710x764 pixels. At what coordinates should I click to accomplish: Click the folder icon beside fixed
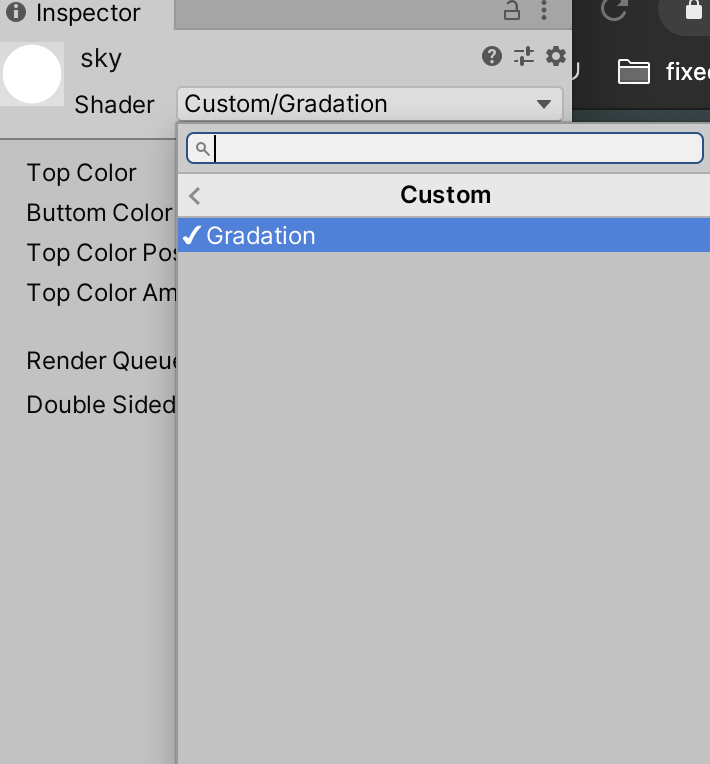point(634,71)
